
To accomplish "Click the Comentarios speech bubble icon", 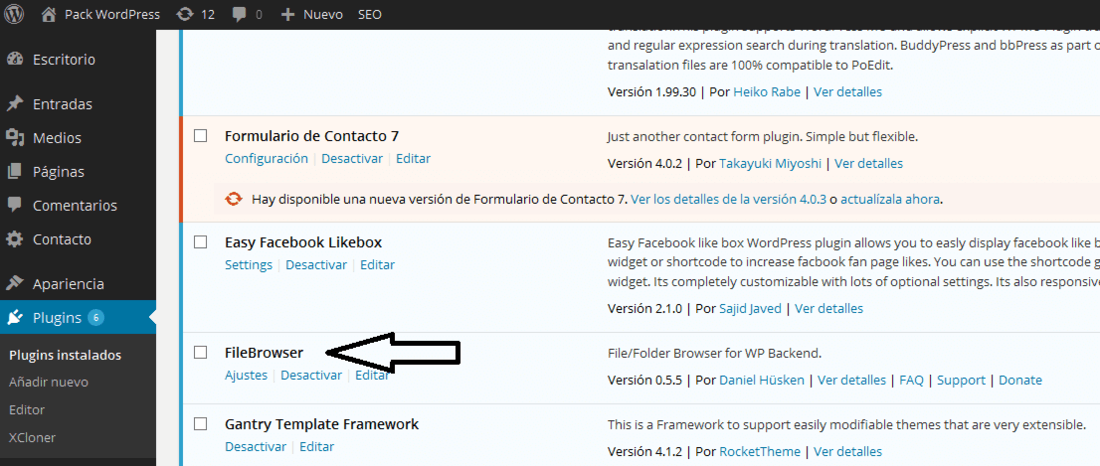I will [15, 205].
